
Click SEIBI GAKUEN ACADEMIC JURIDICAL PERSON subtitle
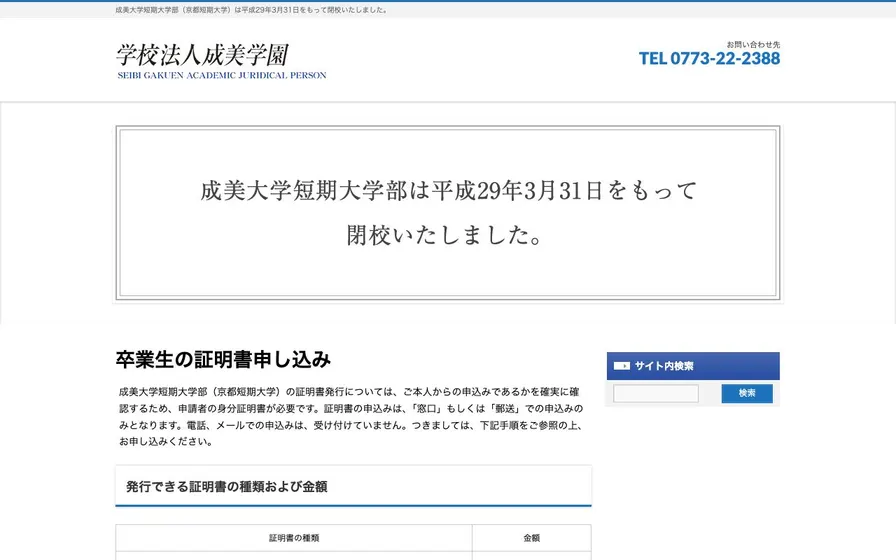coord(222,75)
